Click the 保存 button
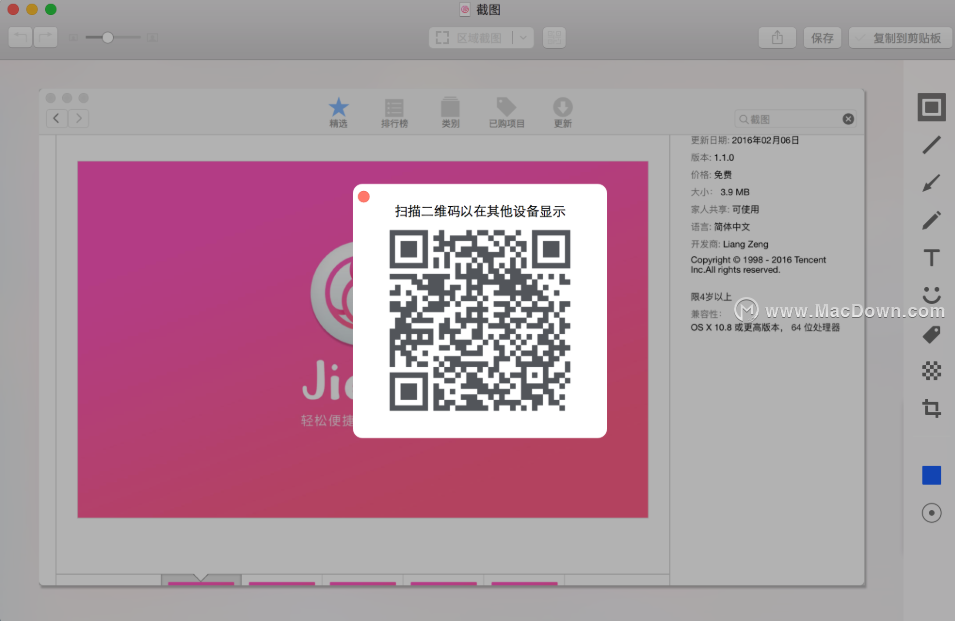The image size is (955, 621). [x=822, y=38]
